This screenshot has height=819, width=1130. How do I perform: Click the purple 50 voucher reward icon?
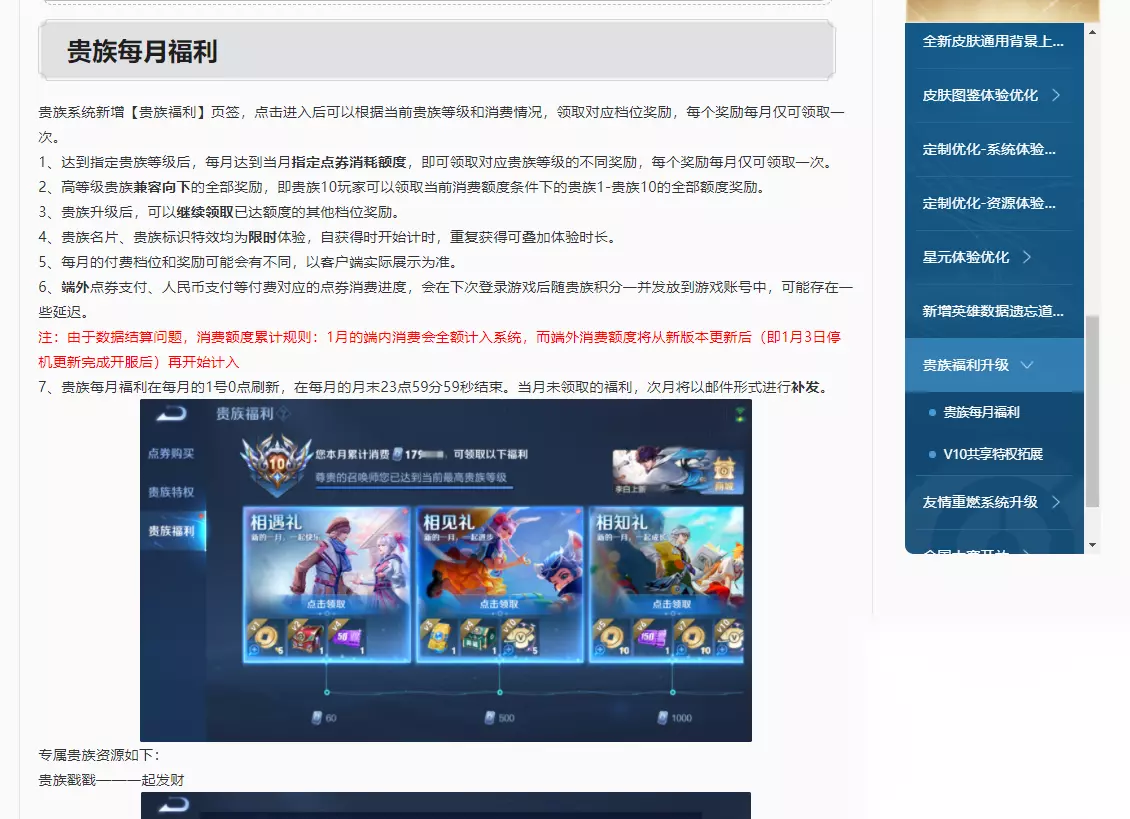pos(347,637)
